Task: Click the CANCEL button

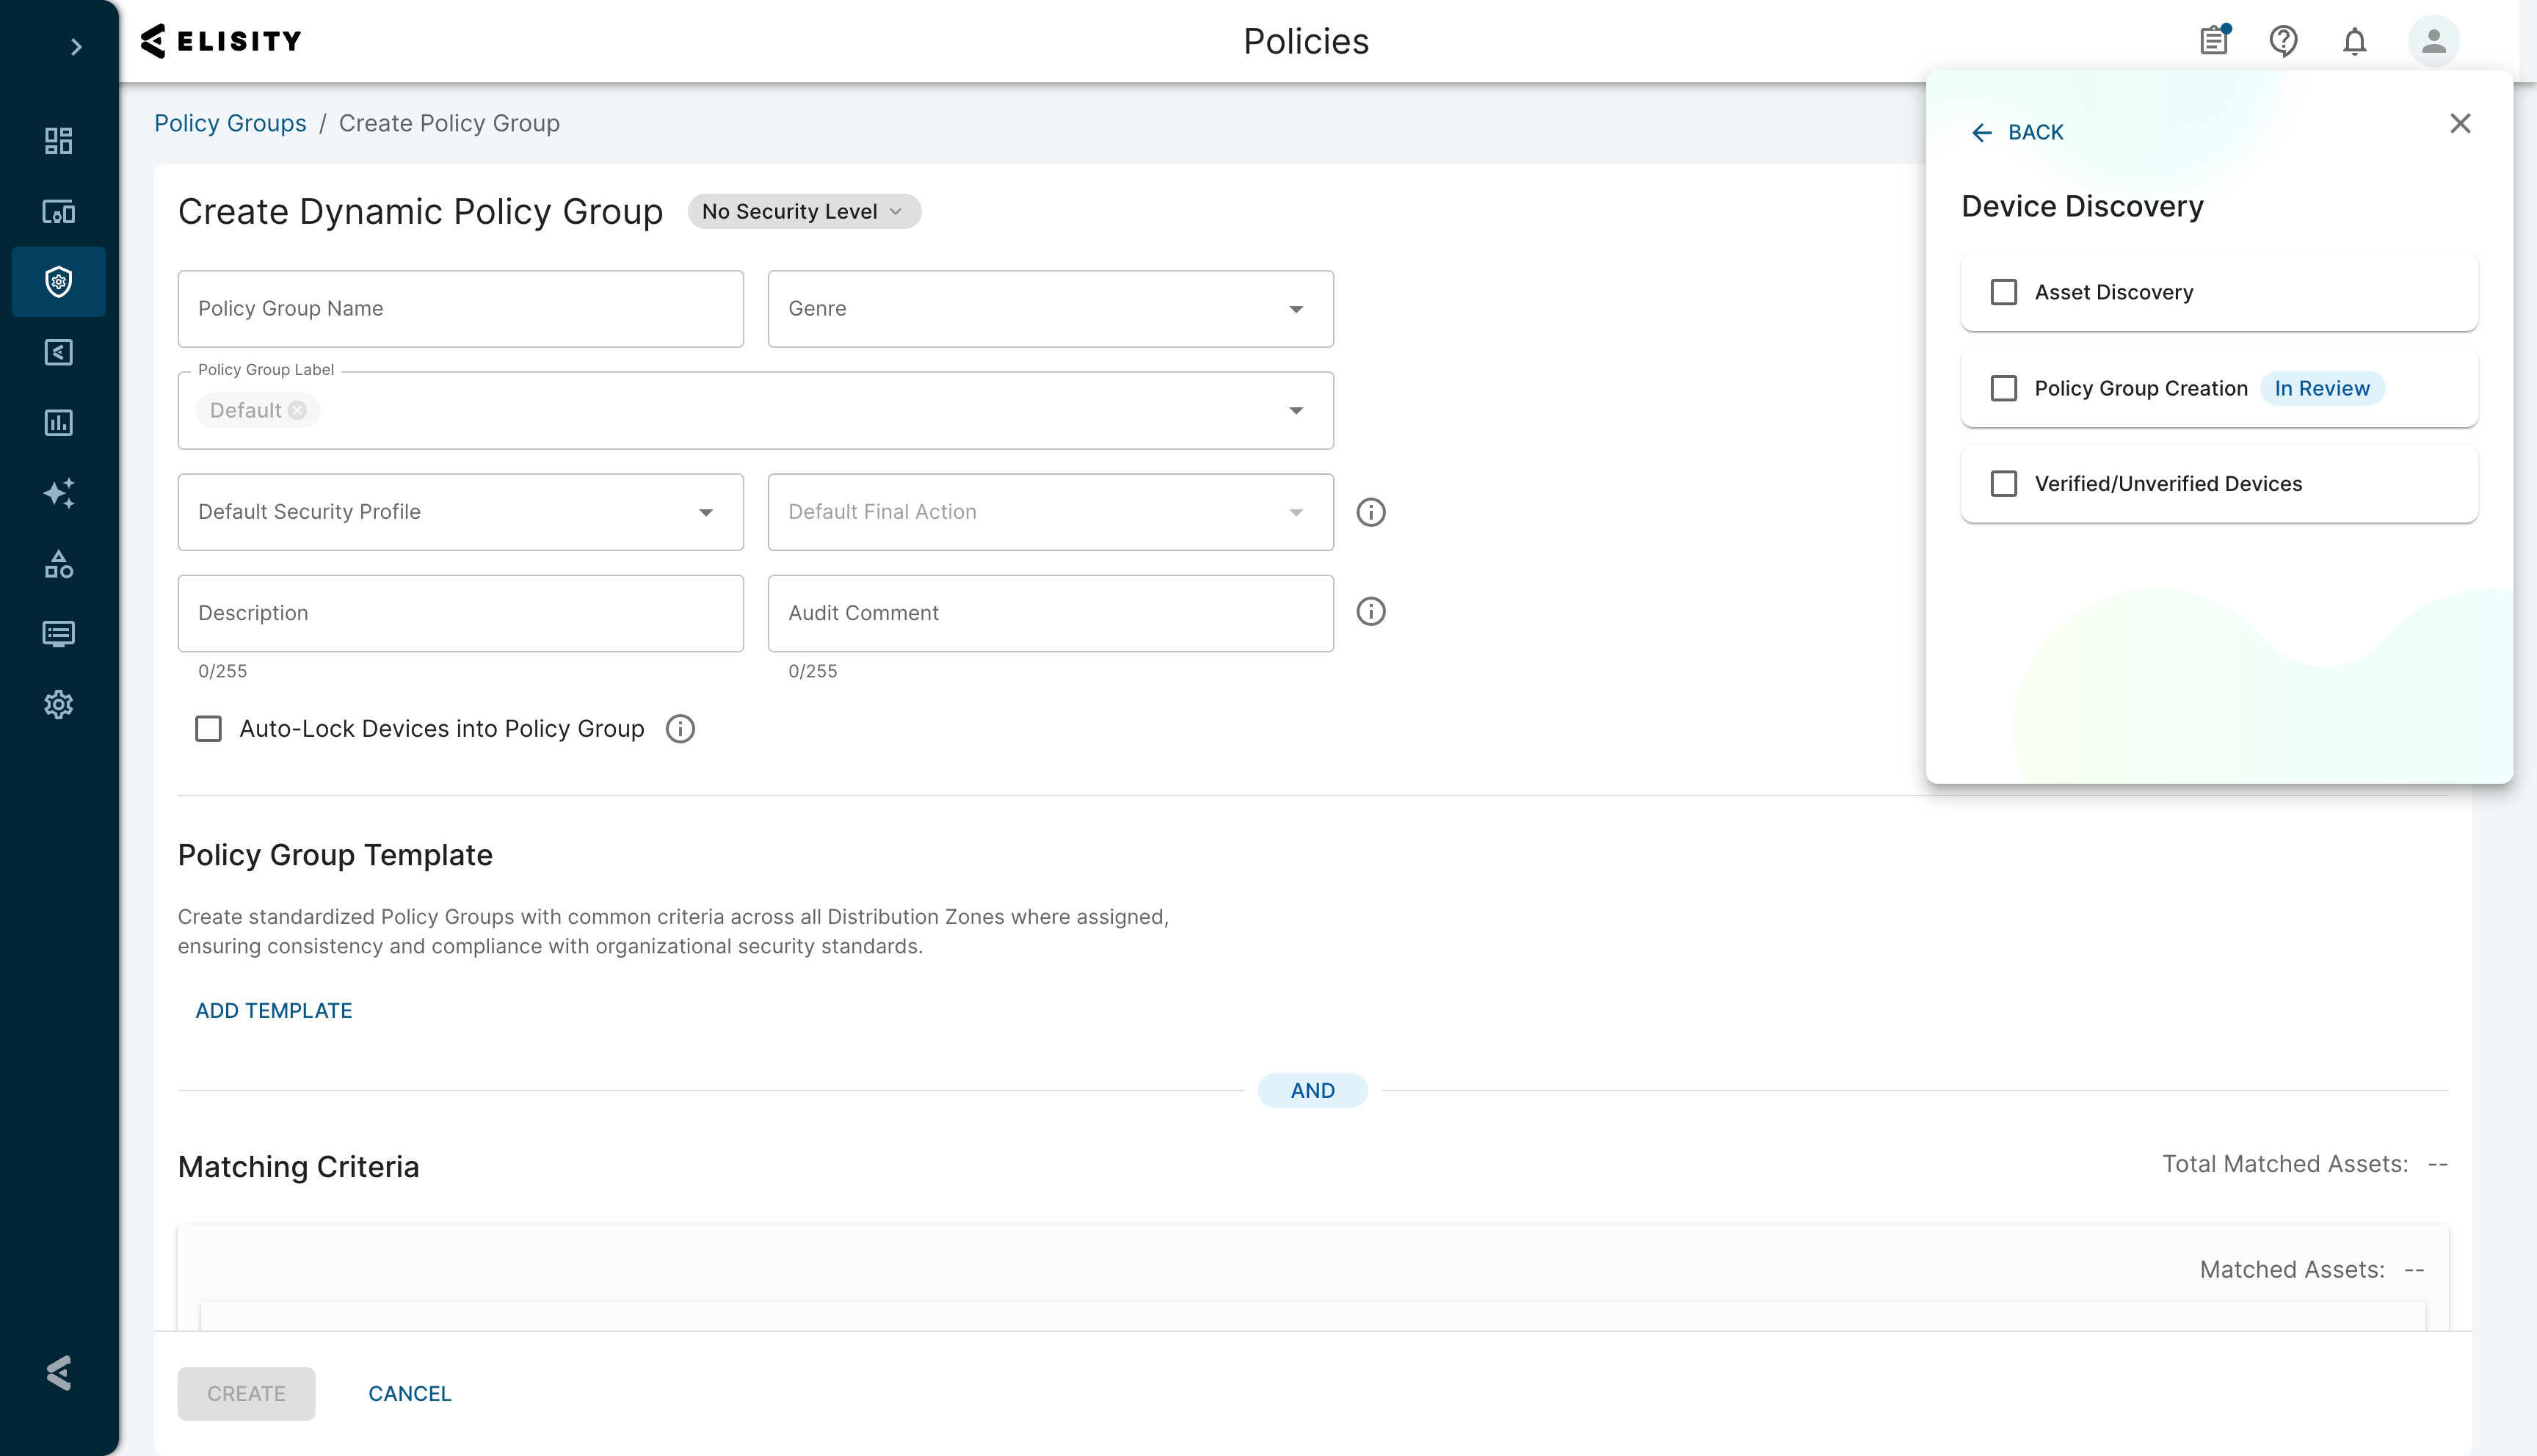Action: (x=410, y=1394)
